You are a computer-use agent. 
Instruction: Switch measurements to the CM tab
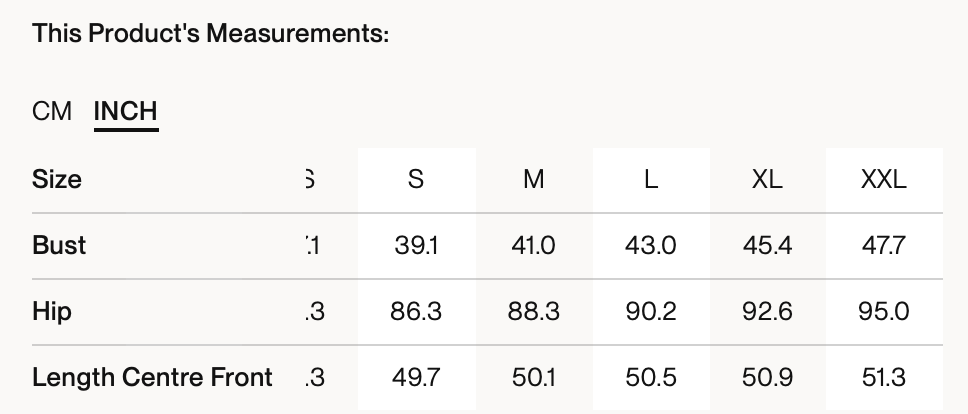coord(52,111)
